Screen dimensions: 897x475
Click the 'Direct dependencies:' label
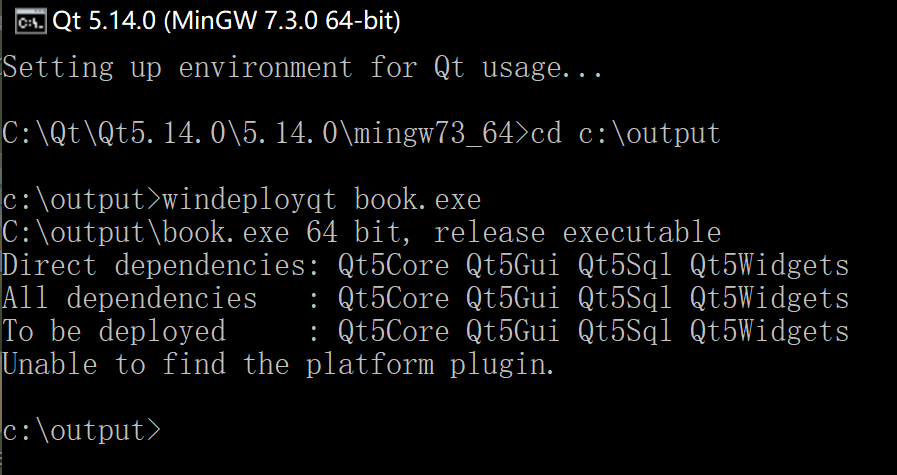[x=161, y=266]
